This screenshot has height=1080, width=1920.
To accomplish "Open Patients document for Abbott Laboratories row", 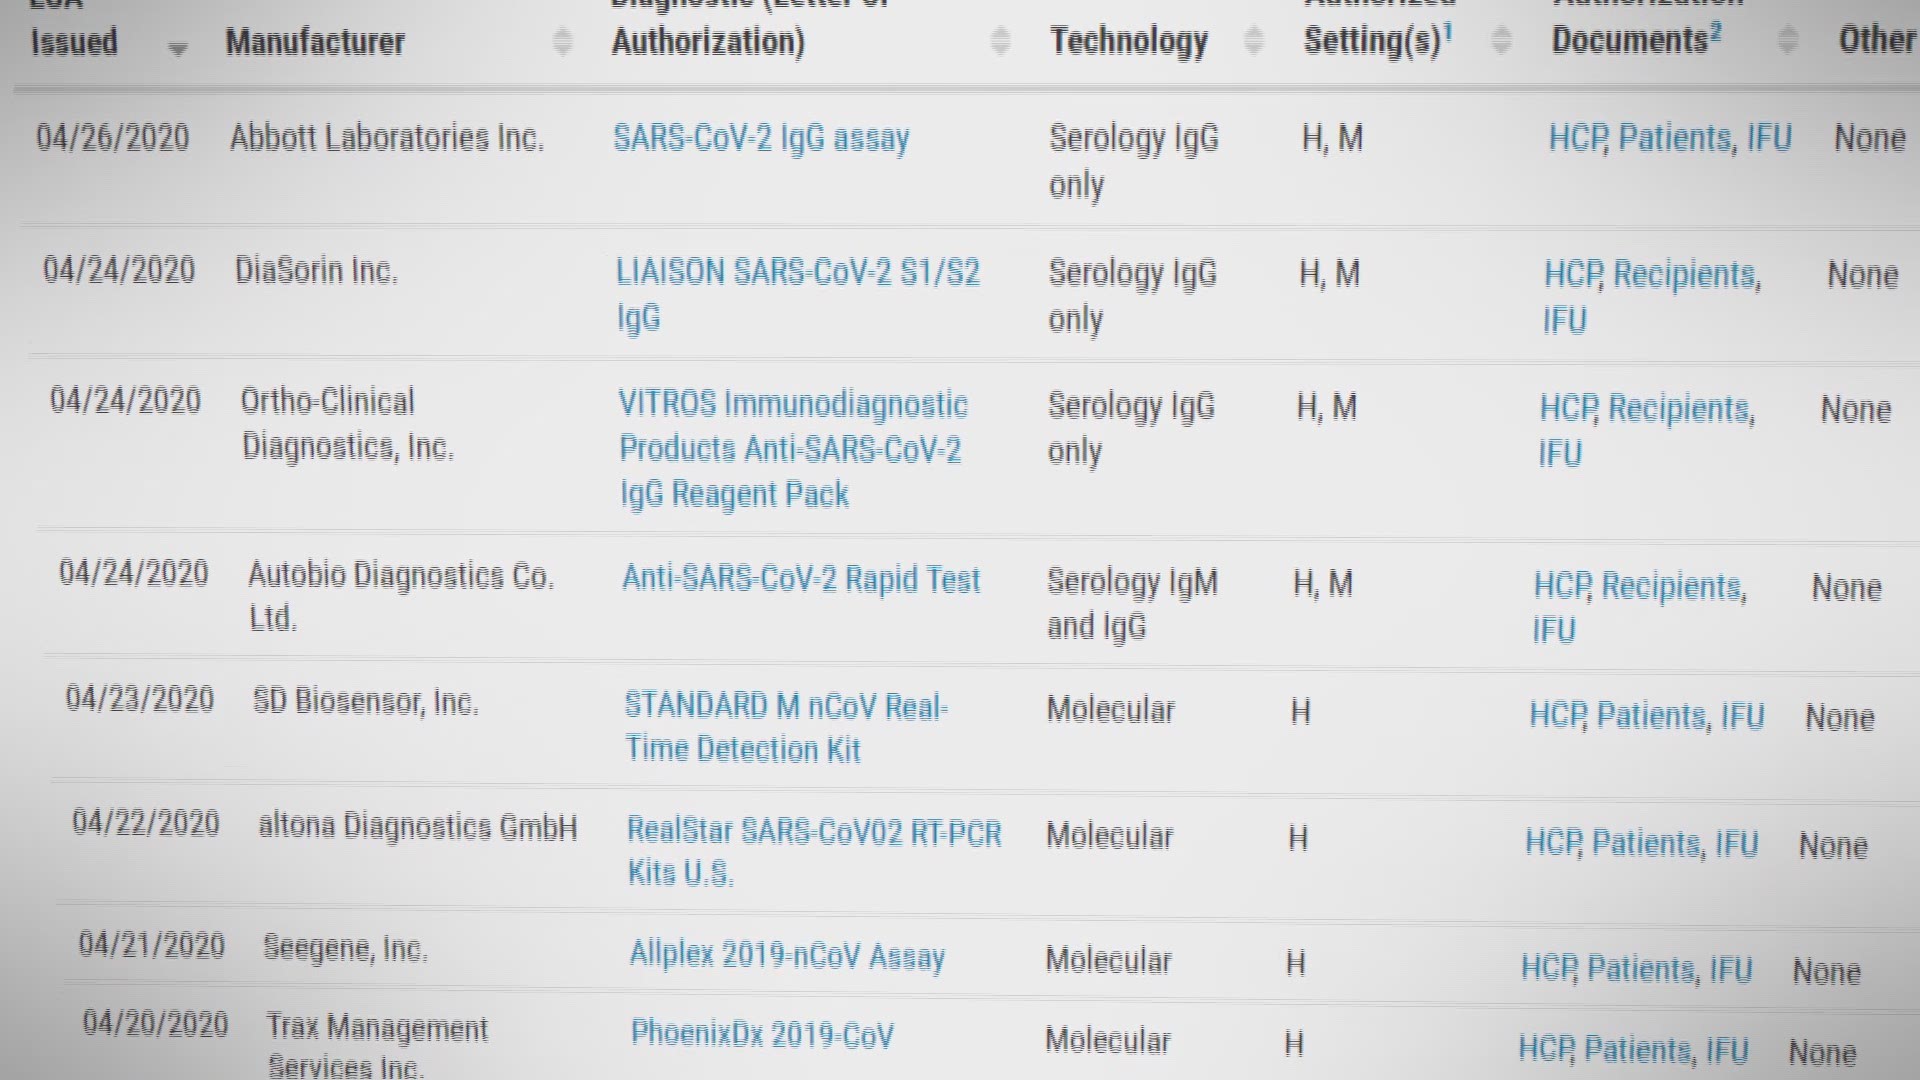I will point(1676,138).
